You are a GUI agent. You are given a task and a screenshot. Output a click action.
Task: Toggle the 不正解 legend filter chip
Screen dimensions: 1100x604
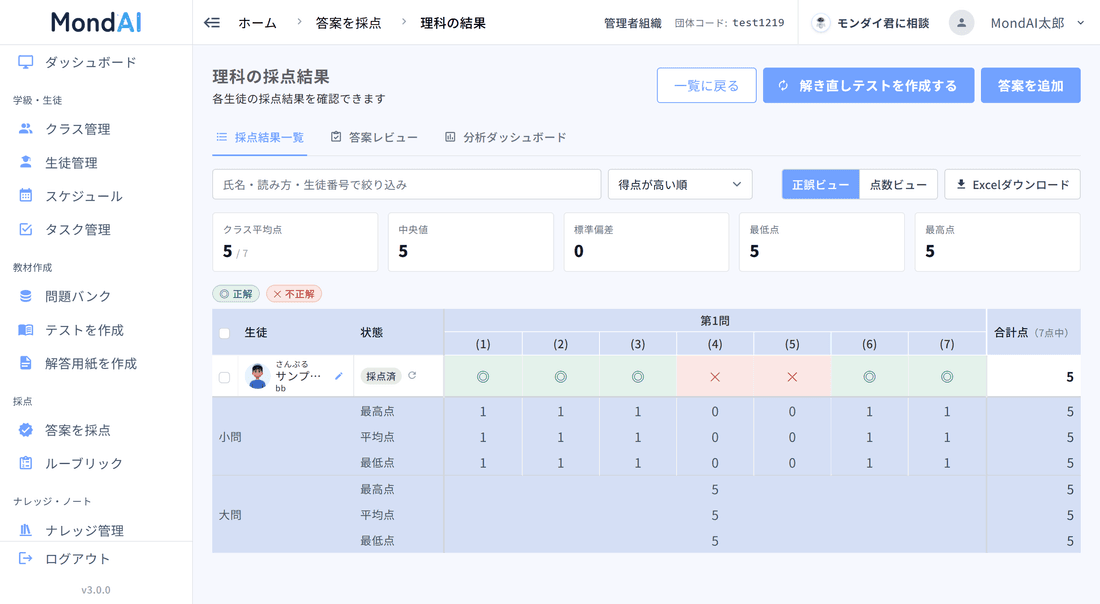click(294, 294)
